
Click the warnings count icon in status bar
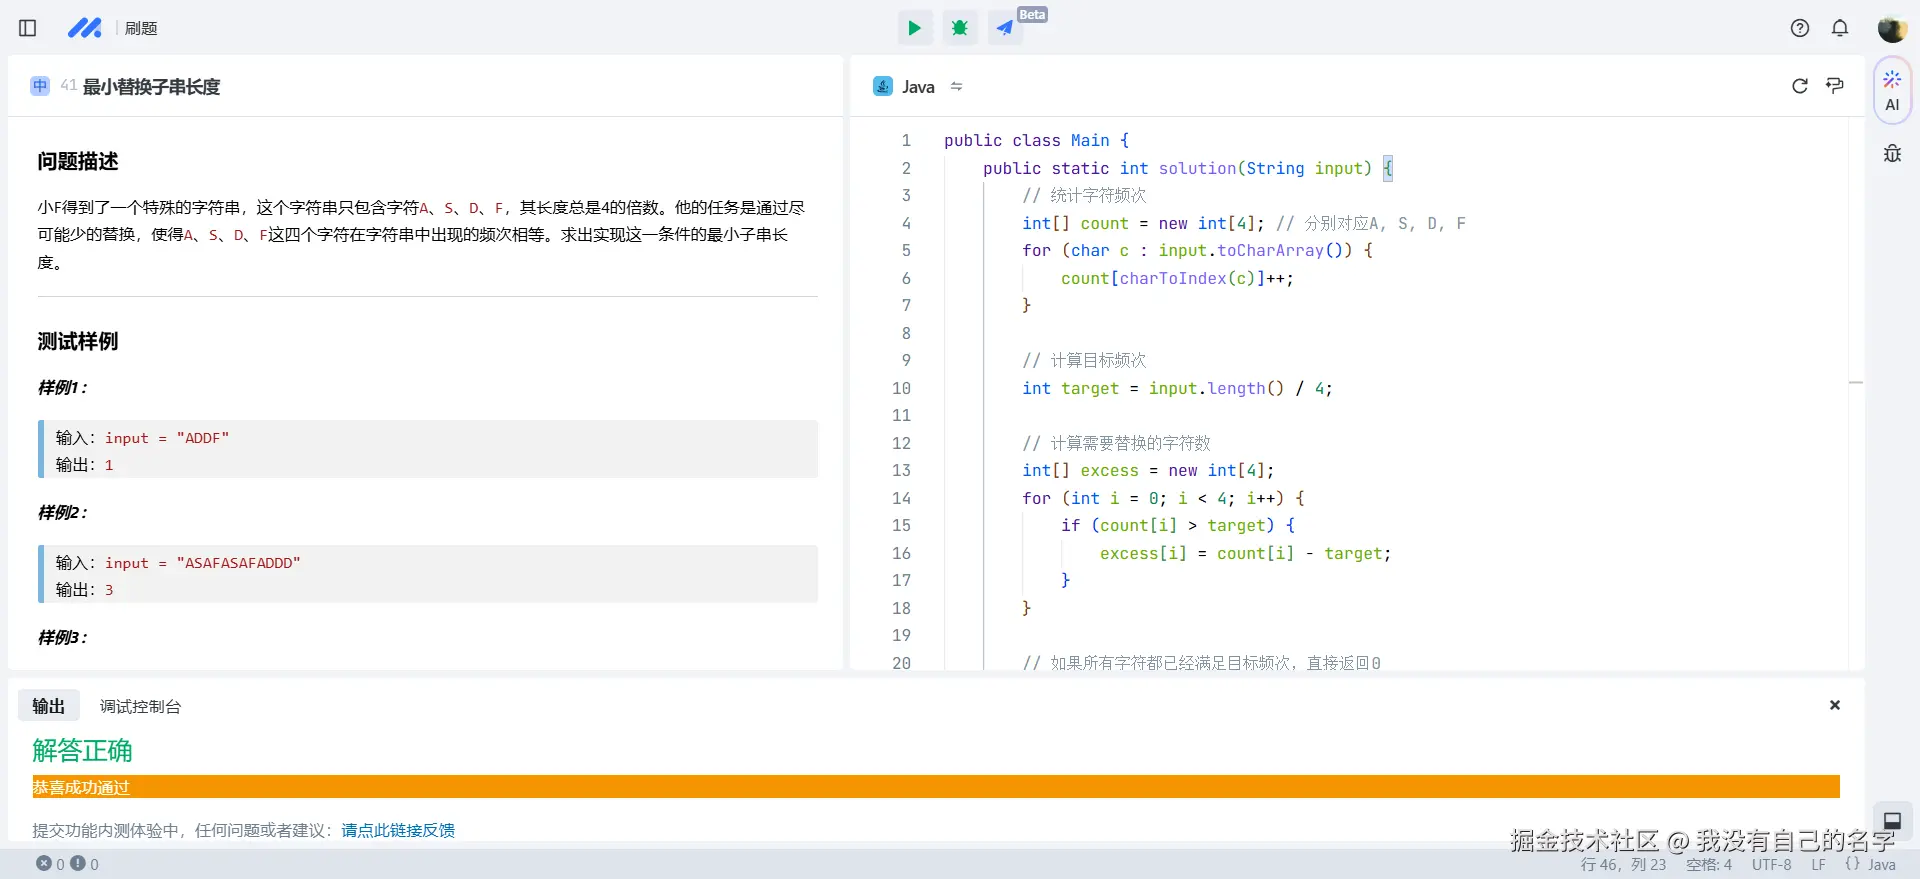(77, 864)
